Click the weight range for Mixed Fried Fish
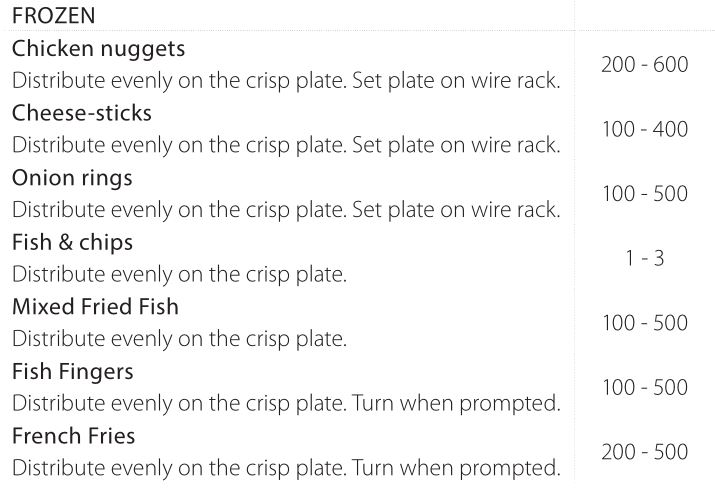Viewport: 715px width, 494px height. click(644, 323)
